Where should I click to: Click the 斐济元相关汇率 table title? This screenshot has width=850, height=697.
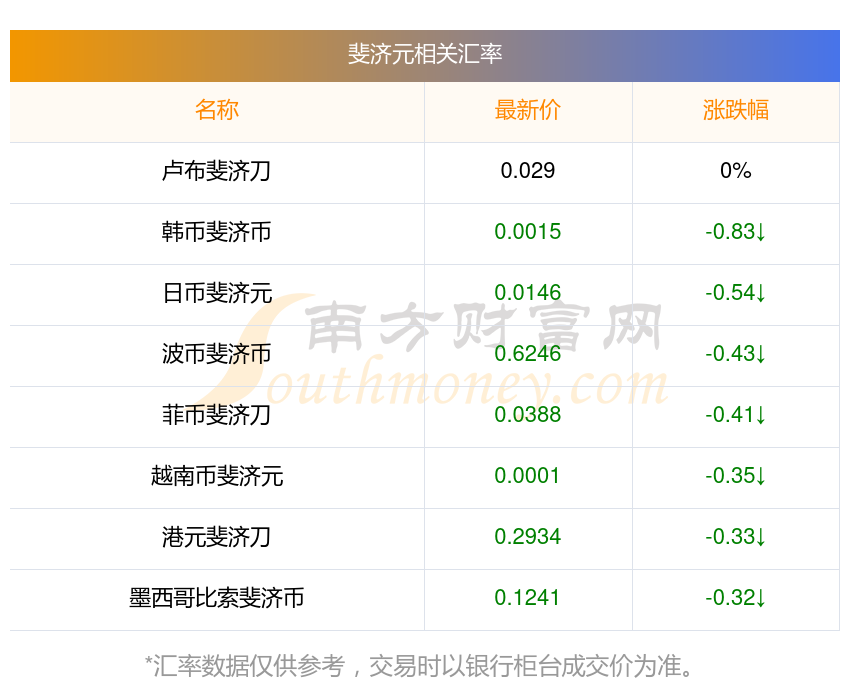coord(425,54)
